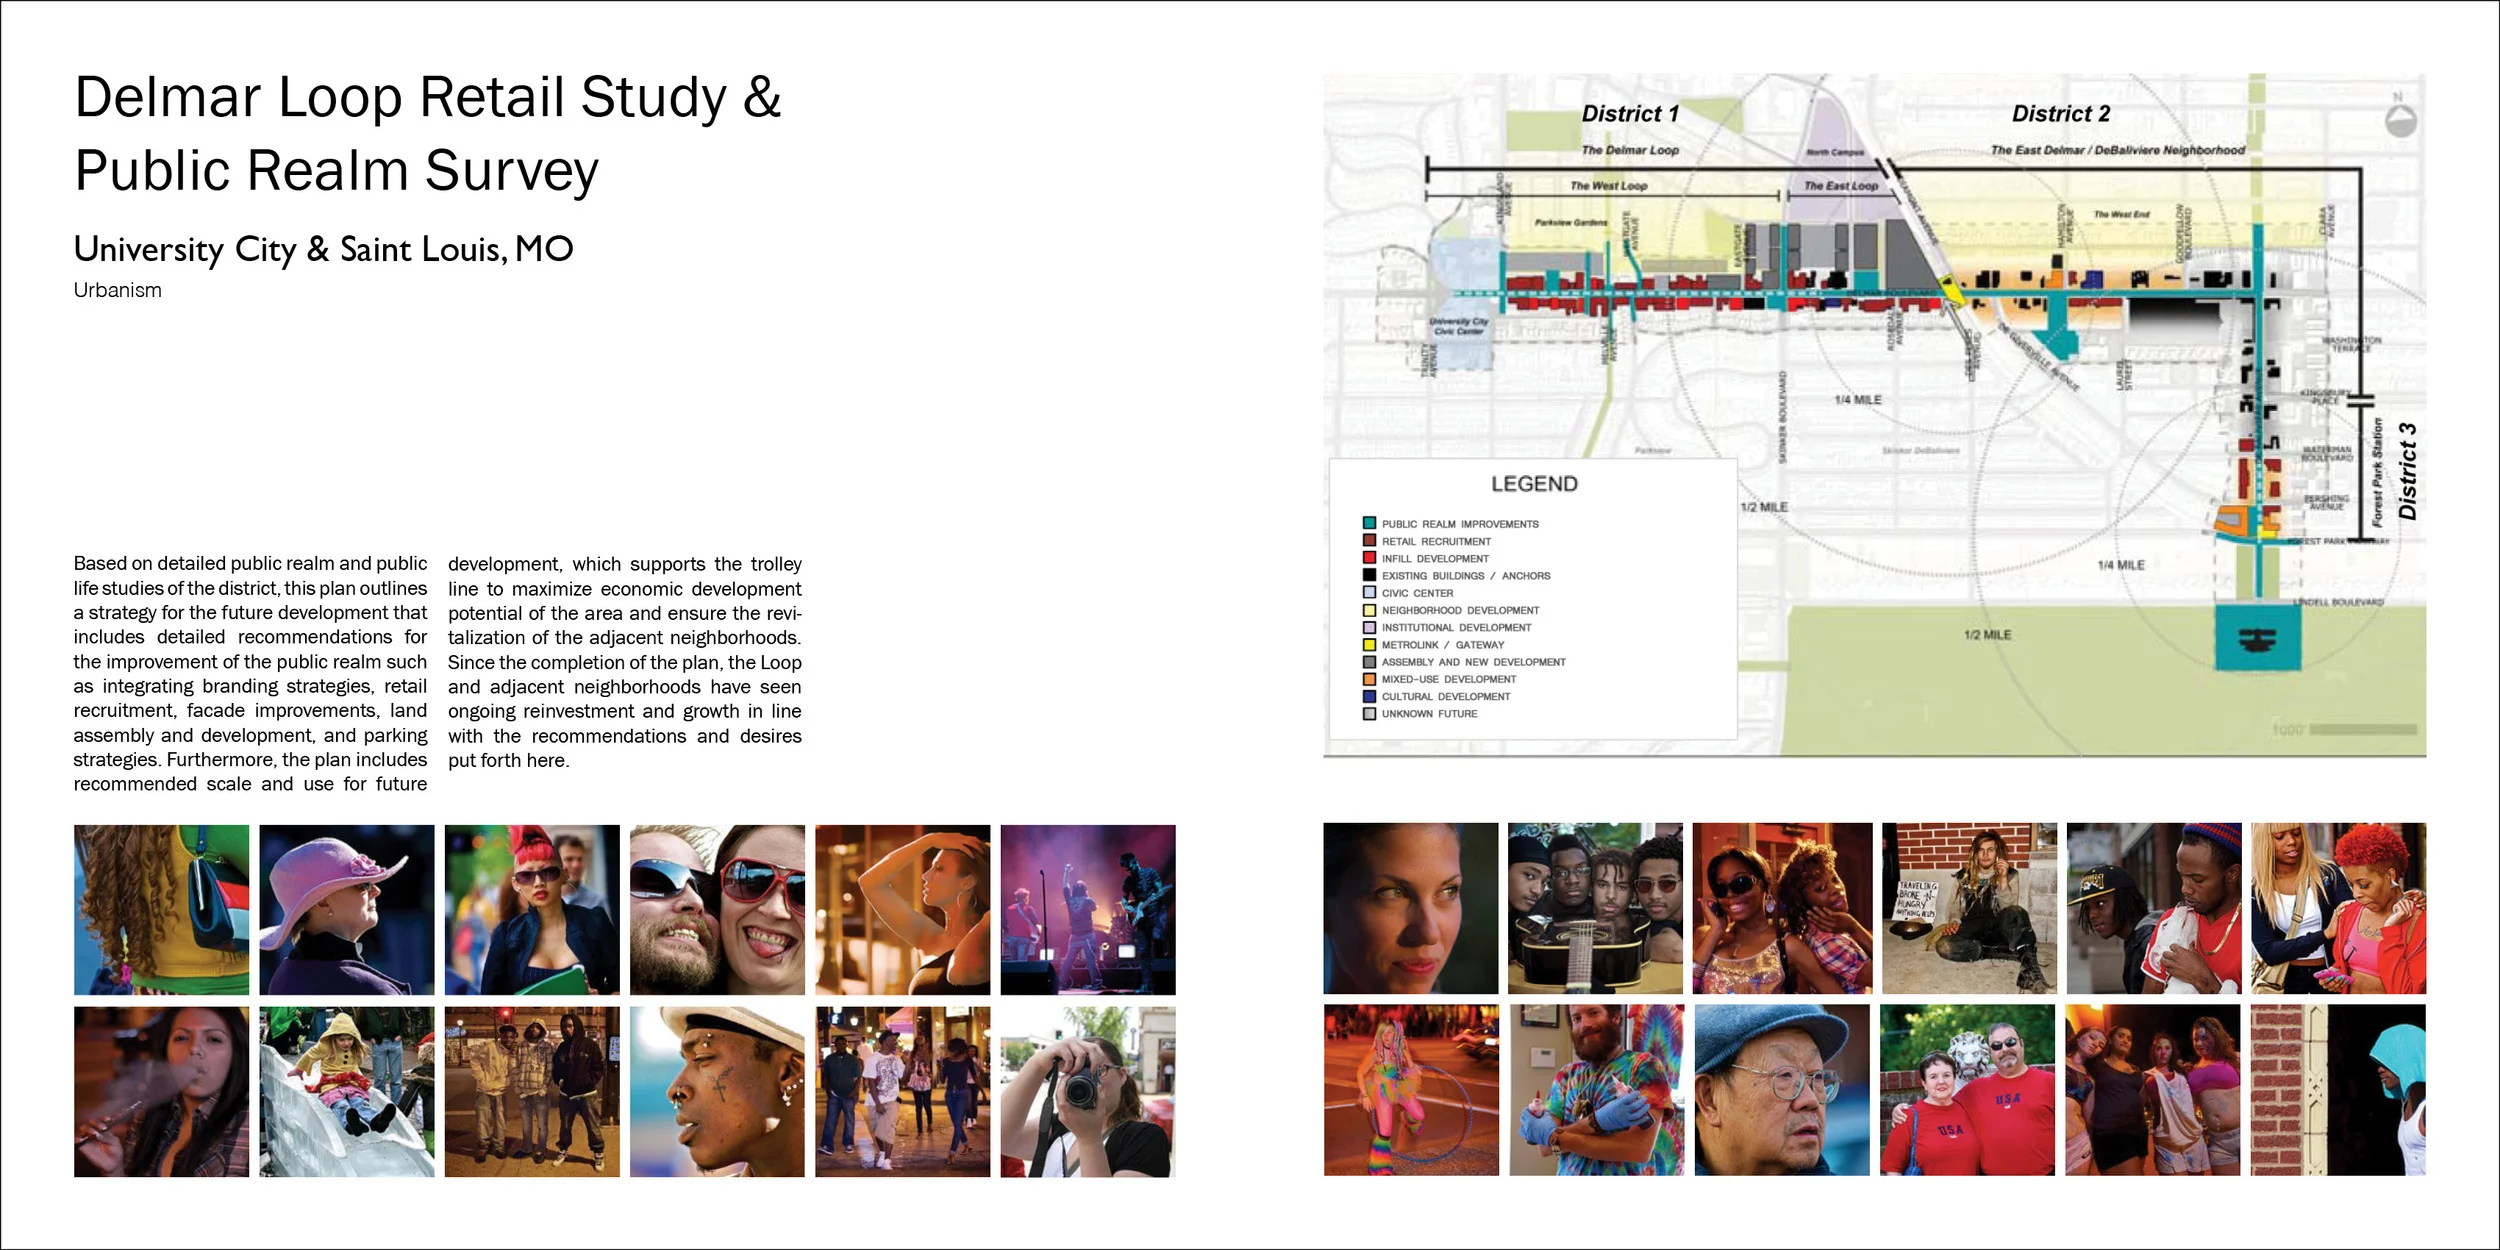The image size is (2500, 1250).
Task: Open the teal hooded figure by brick wall photo
Action: (x=2339, y=1091)
